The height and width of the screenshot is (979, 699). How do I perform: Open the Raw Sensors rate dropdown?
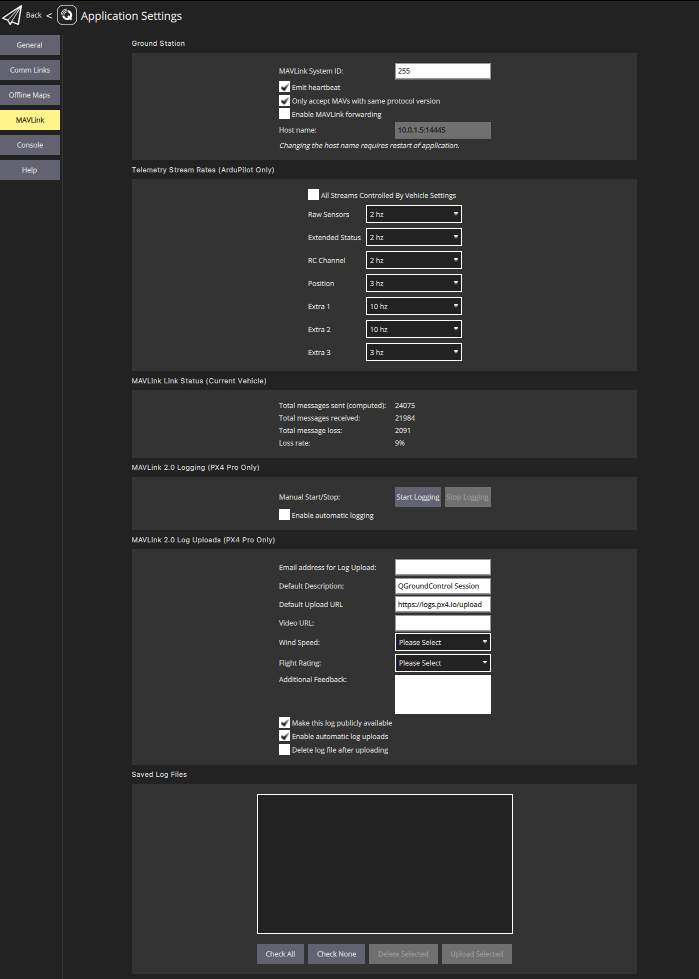pos(413,214)
